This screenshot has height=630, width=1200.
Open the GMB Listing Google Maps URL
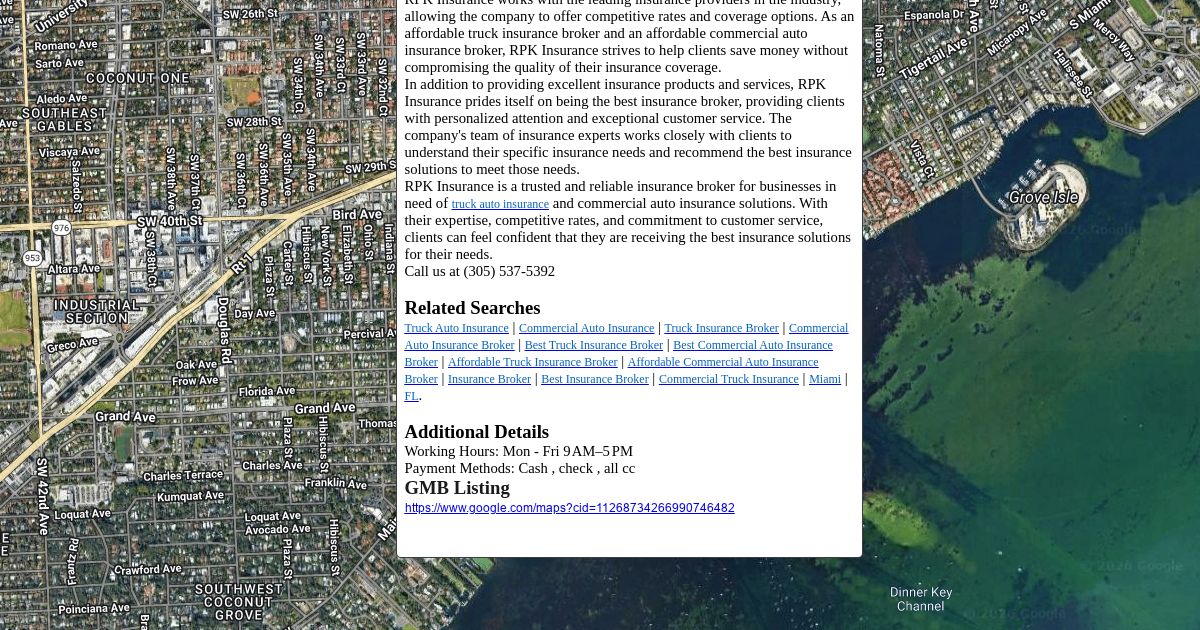click(569, 508)
